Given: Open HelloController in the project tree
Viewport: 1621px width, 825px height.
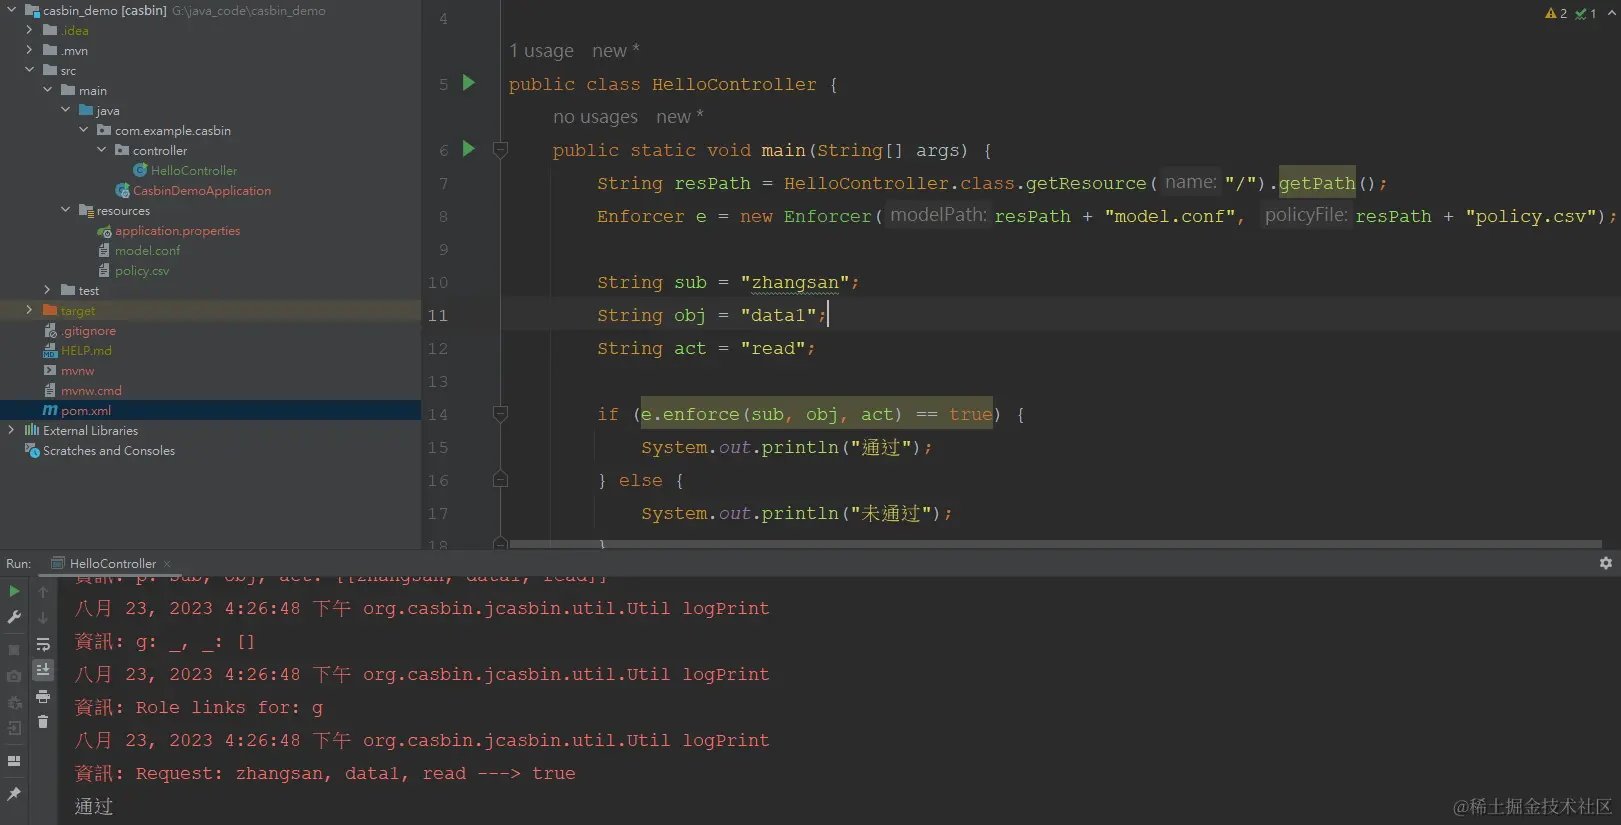Looking at the screenshot, I should 194,170.
